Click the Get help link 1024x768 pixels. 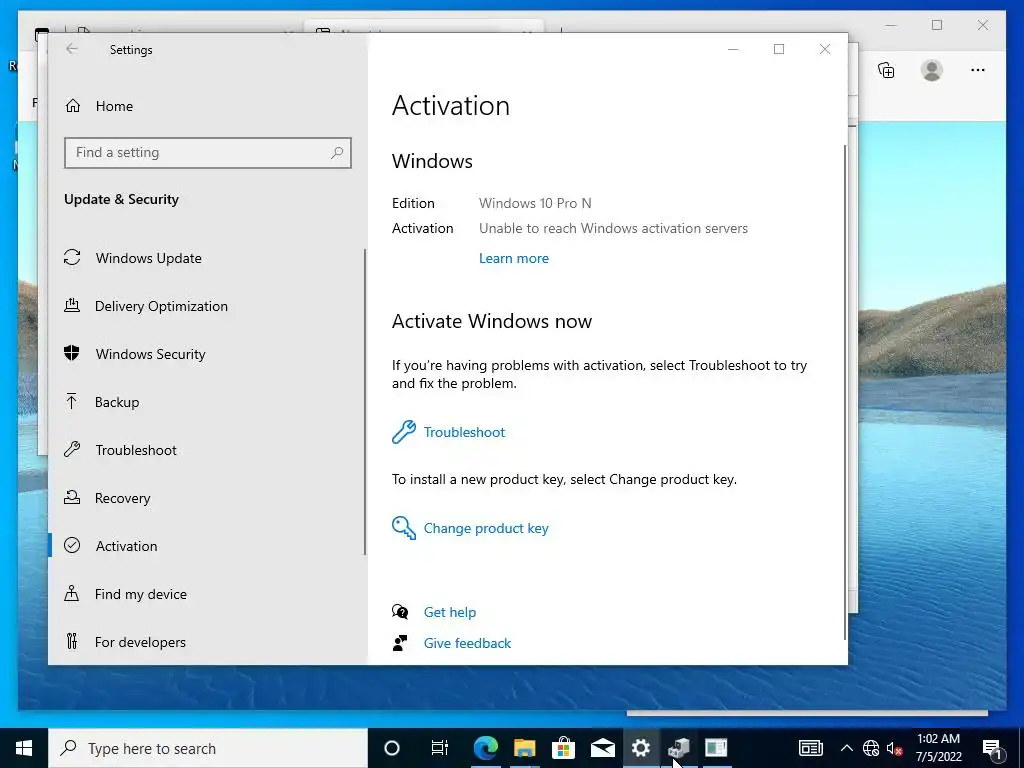pyautogui.click(x=450, y=612)
